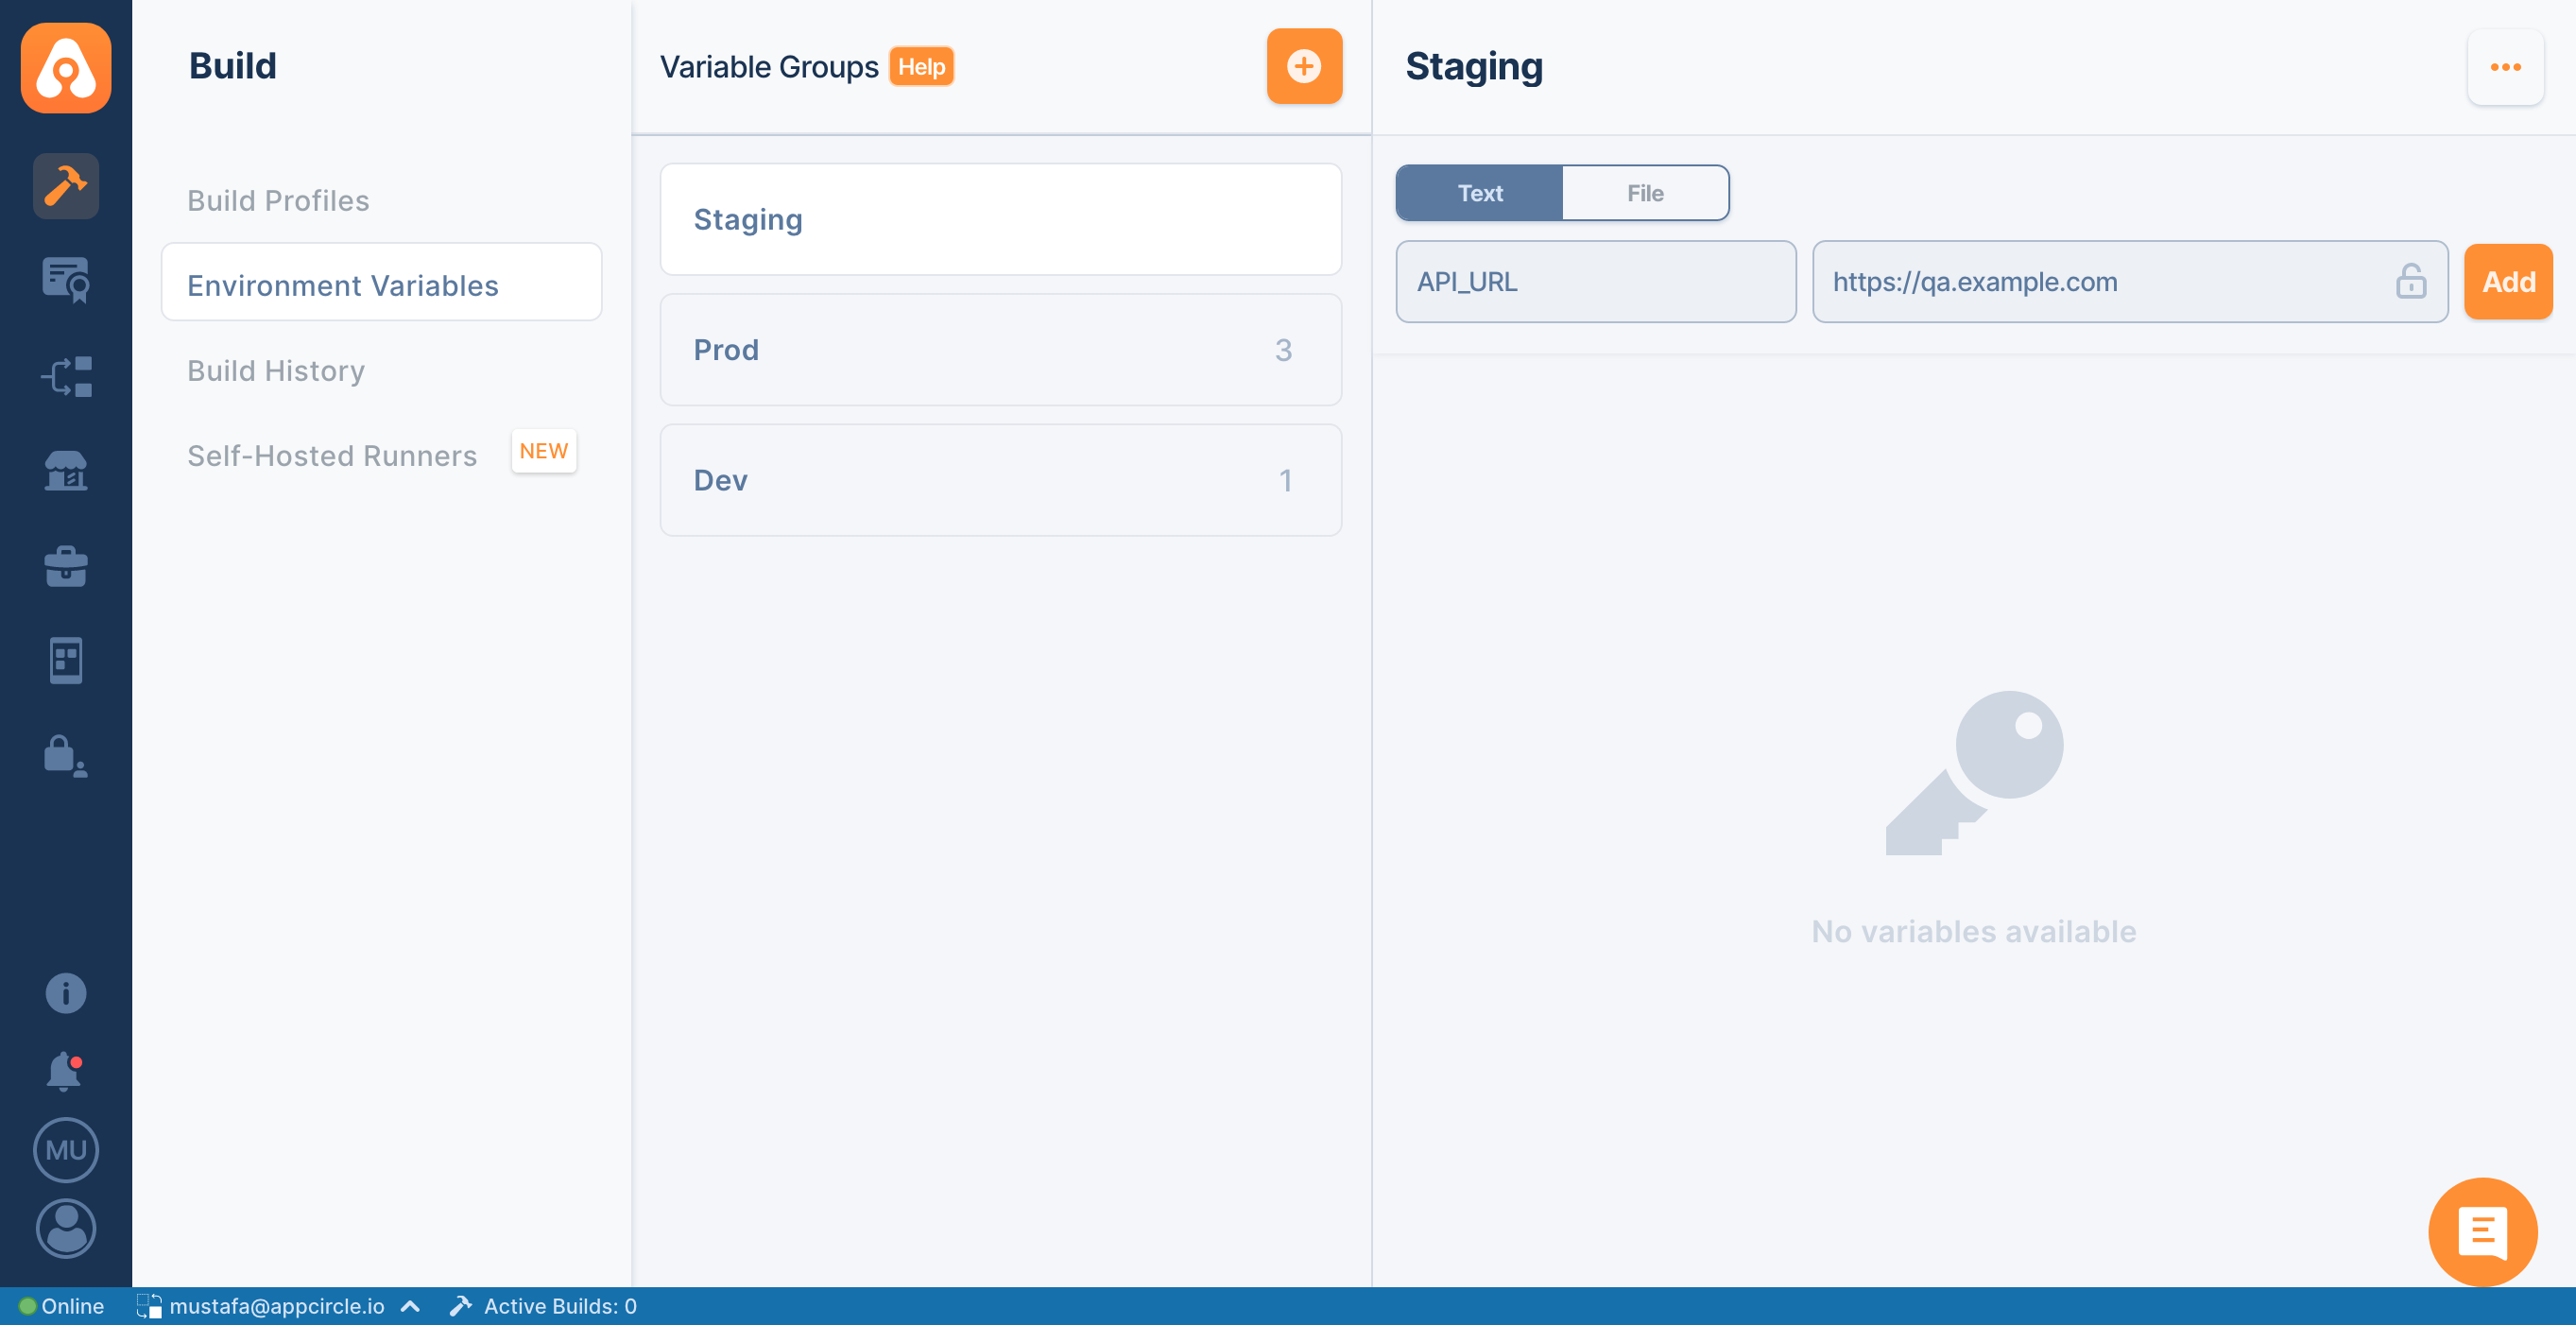Click the MU organization avatar
Image resolution: width=2576 pixels, height=1325 pixels.
66,1150
